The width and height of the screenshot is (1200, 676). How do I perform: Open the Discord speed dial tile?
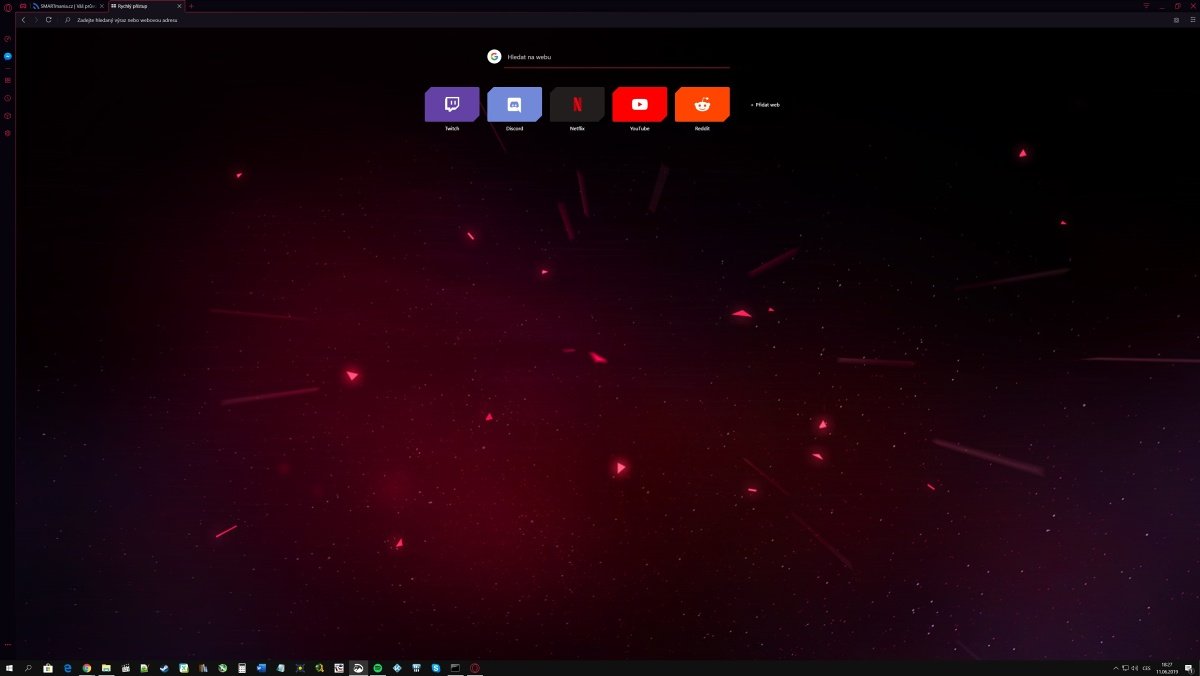(x=514, y=104)
